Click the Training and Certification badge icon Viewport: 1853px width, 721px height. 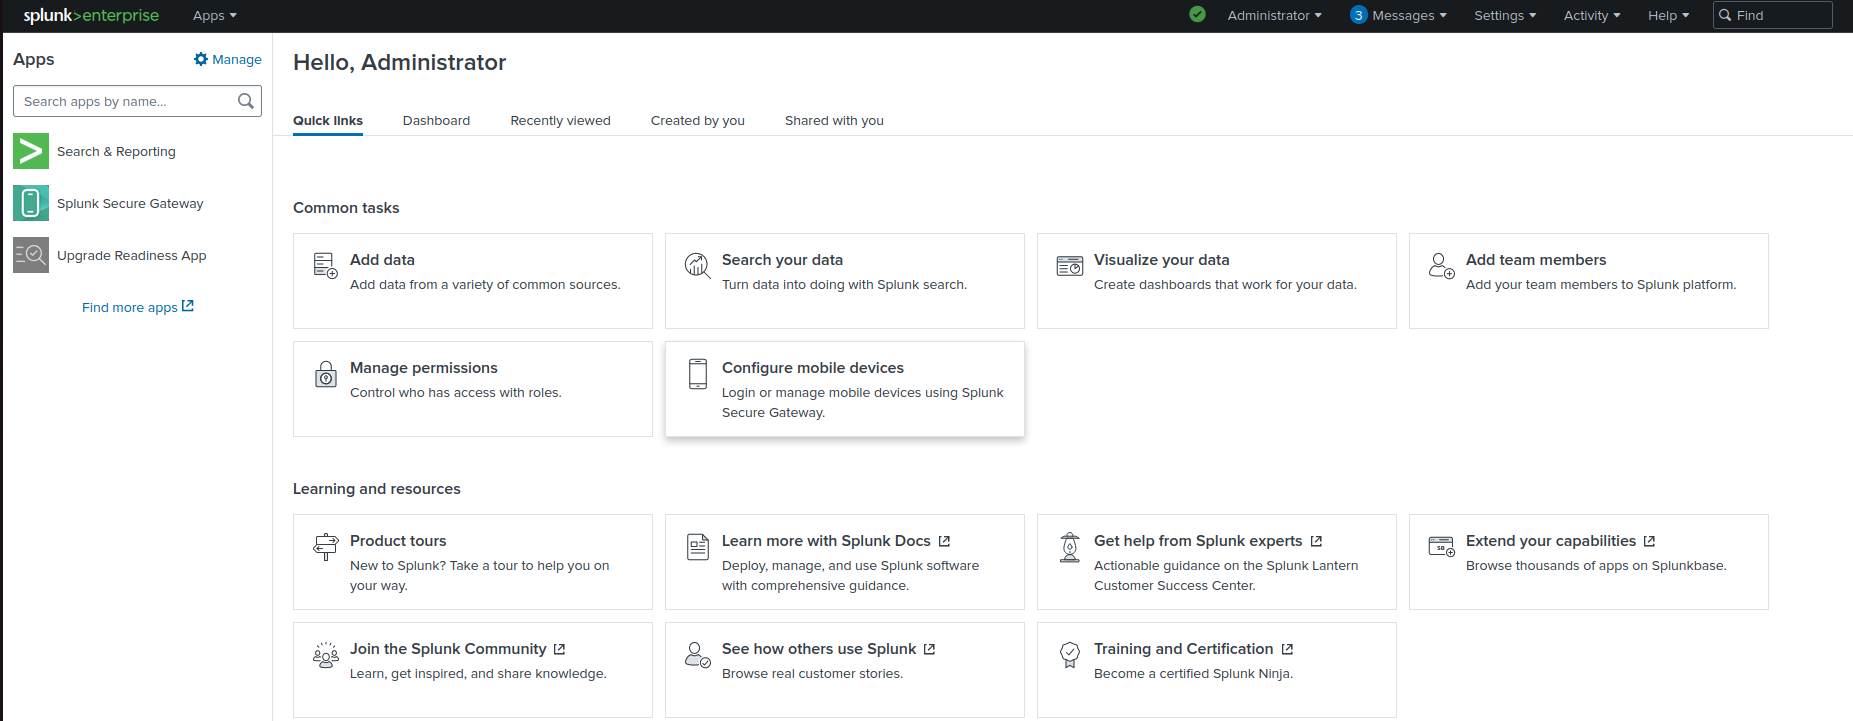click(x=1070, y=655)
